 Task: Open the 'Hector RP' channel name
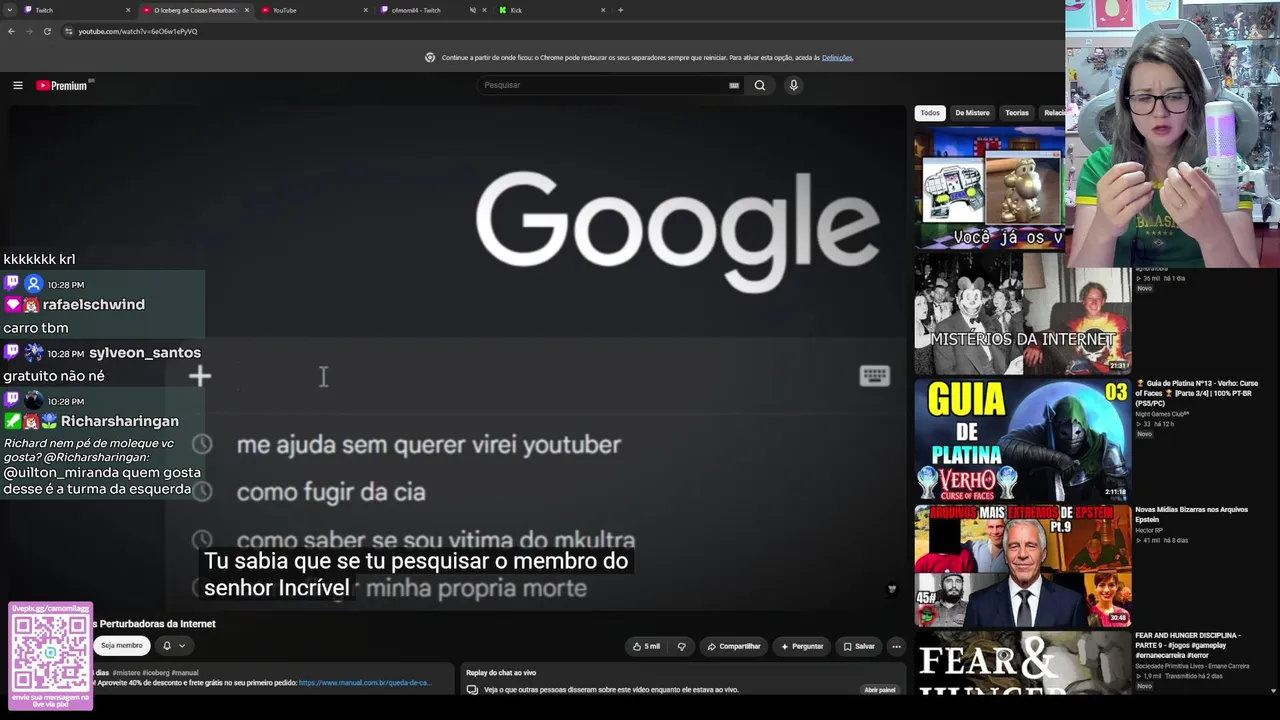coord(1148,530)
